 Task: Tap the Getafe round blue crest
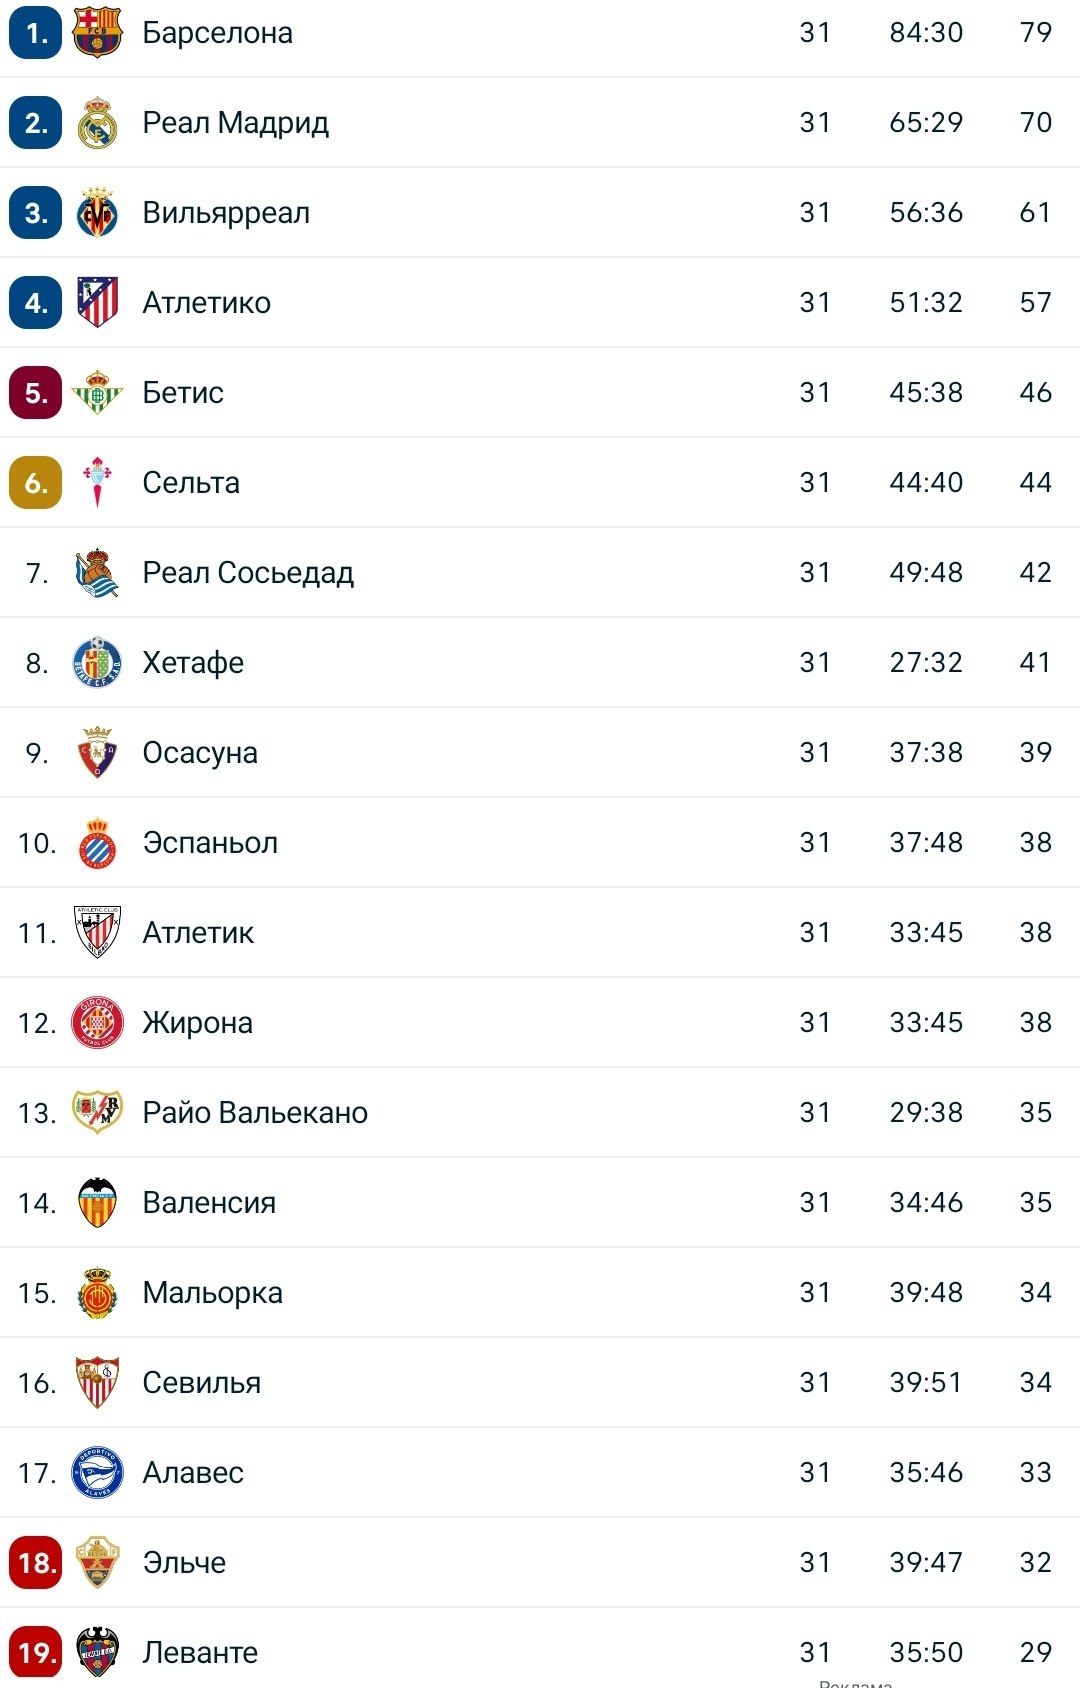97,662
